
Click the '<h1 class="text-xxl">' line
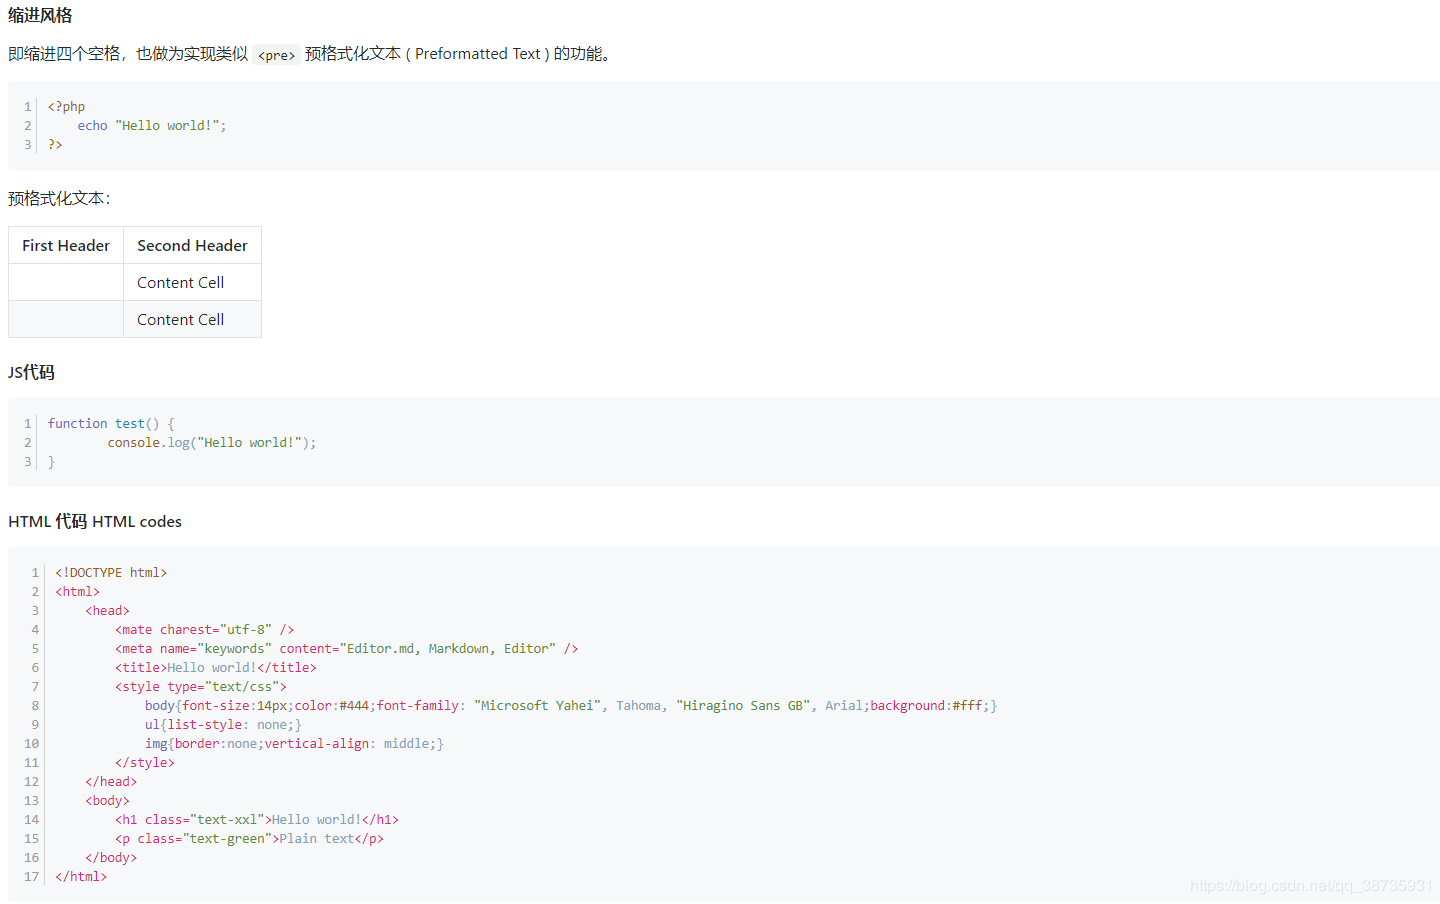pos(256,820)
